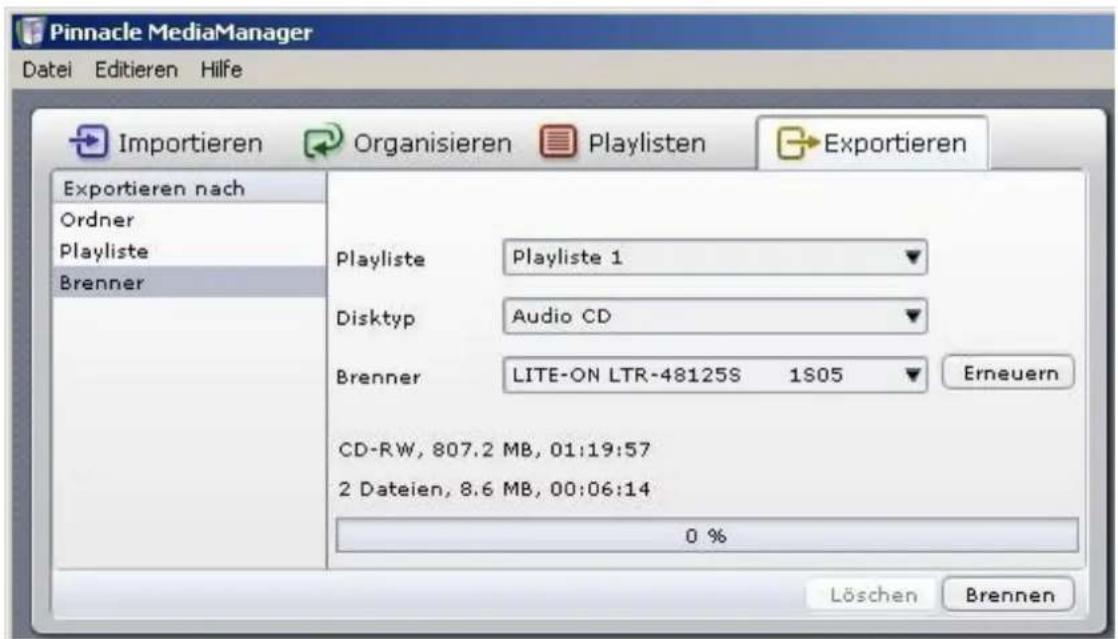The width and height of the screenshot is (1118, 639).
Task: Open the Playlisten tab
Action: [x=623, y=142]
